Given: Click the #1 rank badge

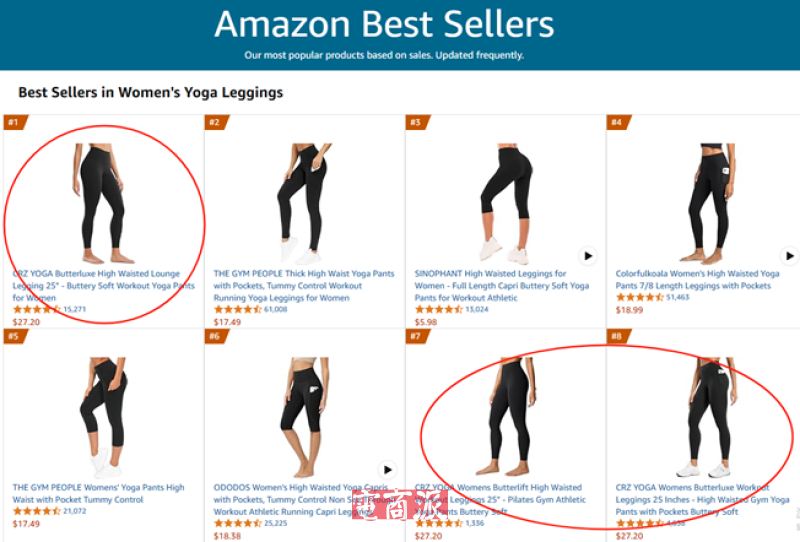Looking at the screenshot, I should 16,122.
